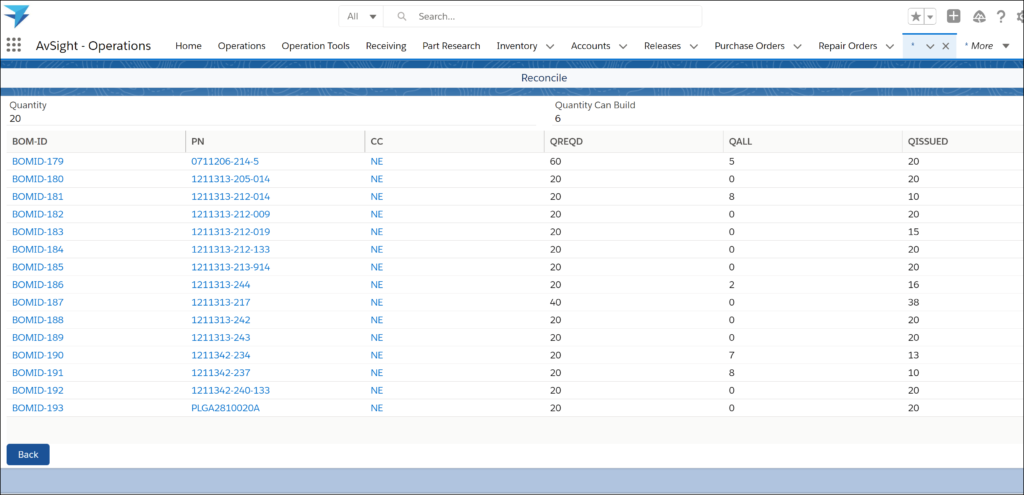The image size is (1024, 495).
Task: Open the Purchase Orders tab
Action: pos(749,46)
